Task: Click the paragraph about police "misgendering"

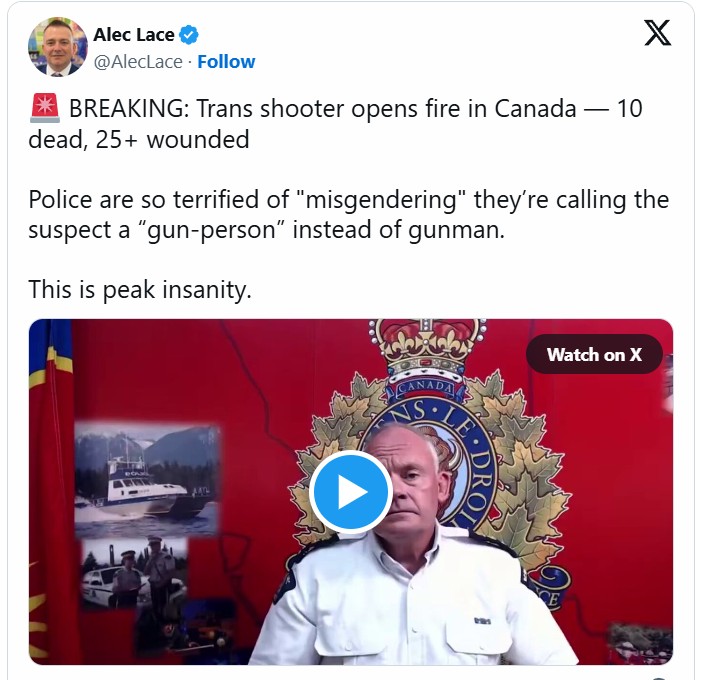Action: click(x=348, y=215)
